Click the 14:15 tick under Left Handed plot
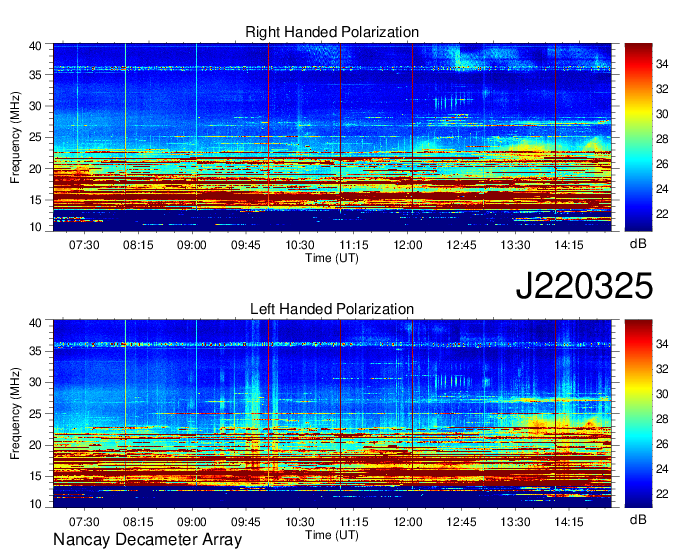The width and height of the screenshot is (680, 552). (569, 522)
